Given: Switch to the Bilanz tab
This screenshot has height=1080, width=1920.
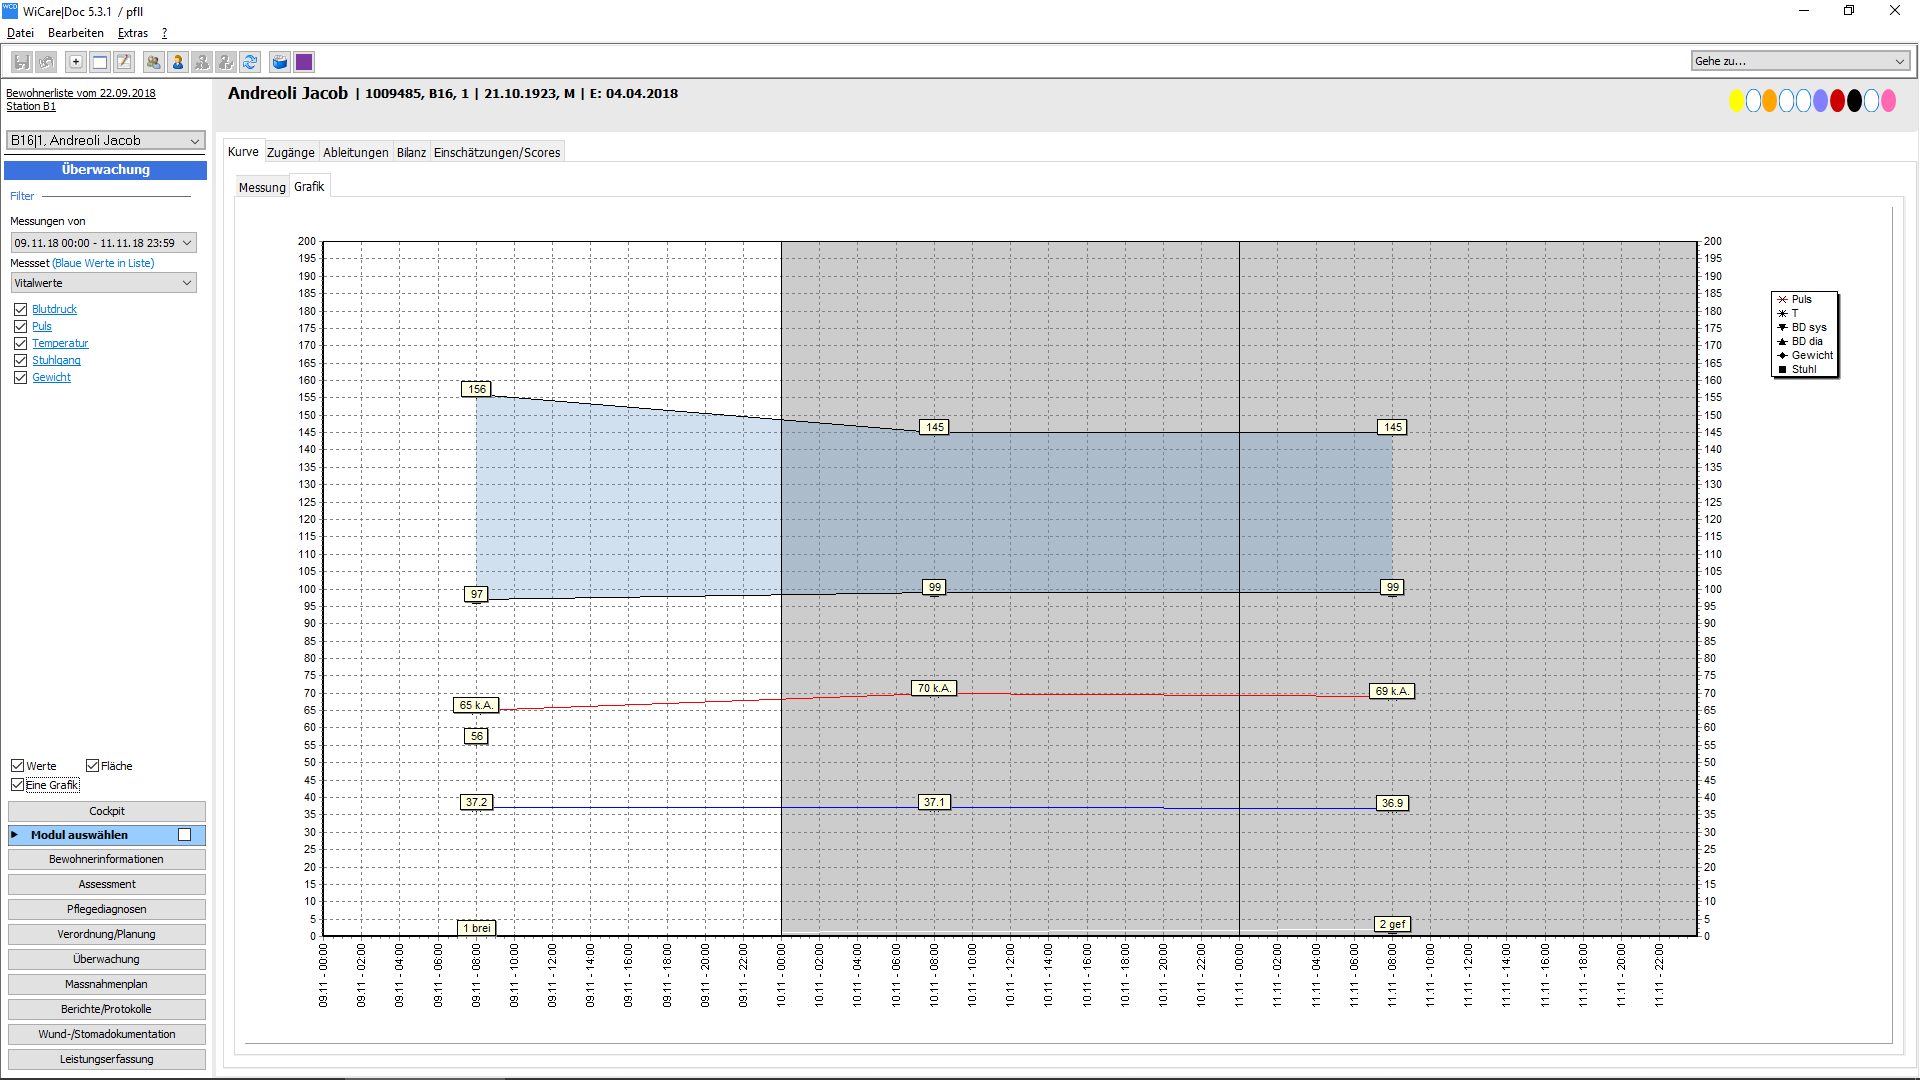Looking at the screenshot, I should pos(411,153).
